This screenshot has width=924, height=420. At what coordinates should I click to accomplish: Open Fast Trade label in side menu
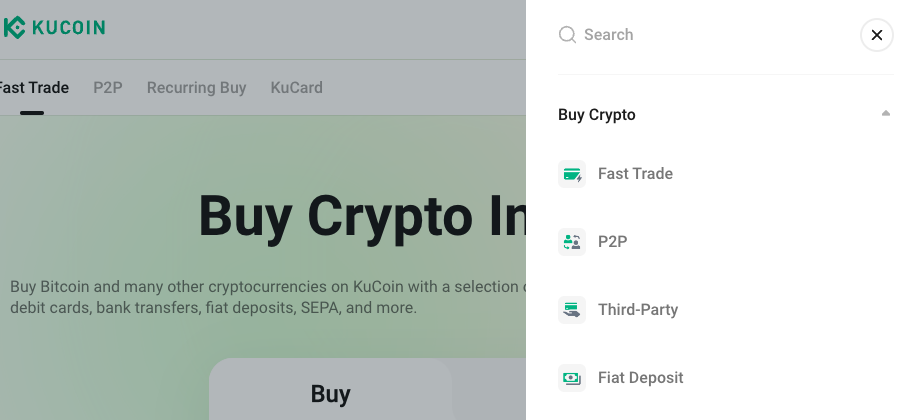click(635, 174)
